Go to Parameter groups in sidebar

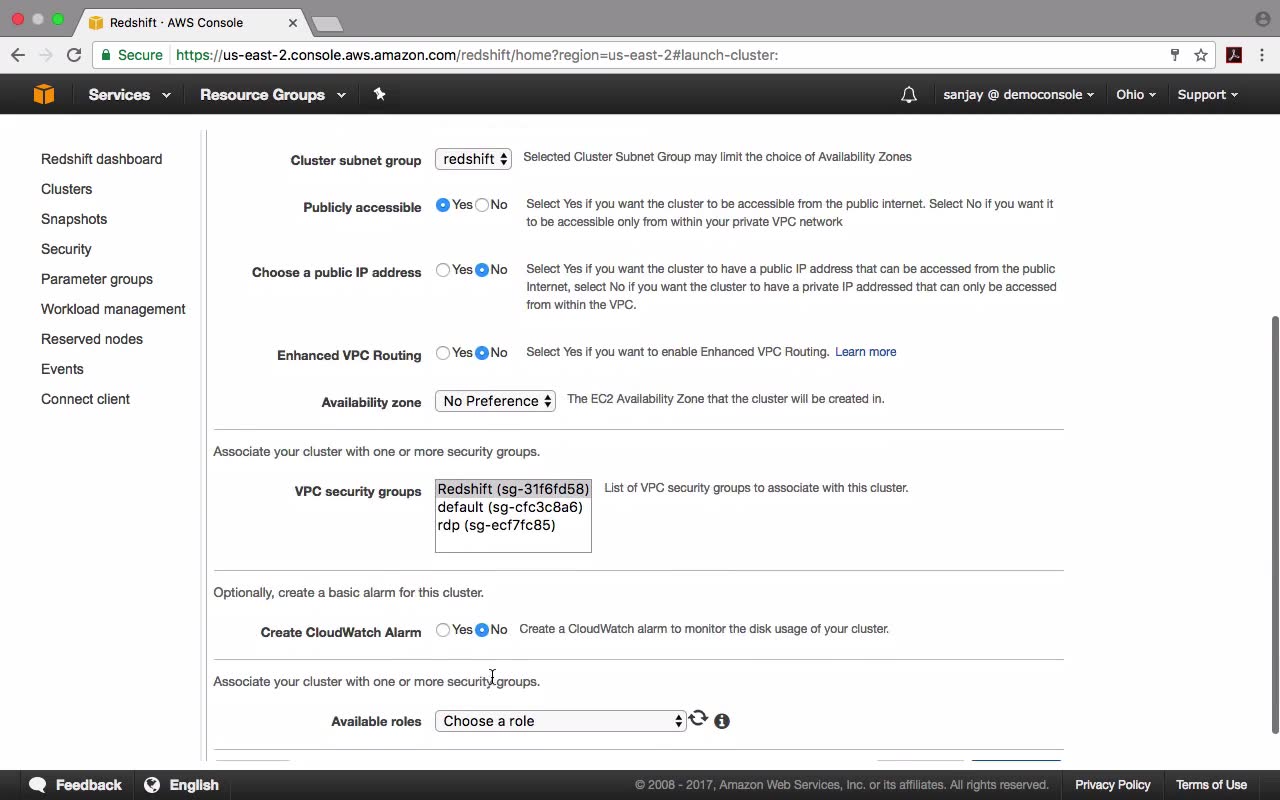coord(97,279)
